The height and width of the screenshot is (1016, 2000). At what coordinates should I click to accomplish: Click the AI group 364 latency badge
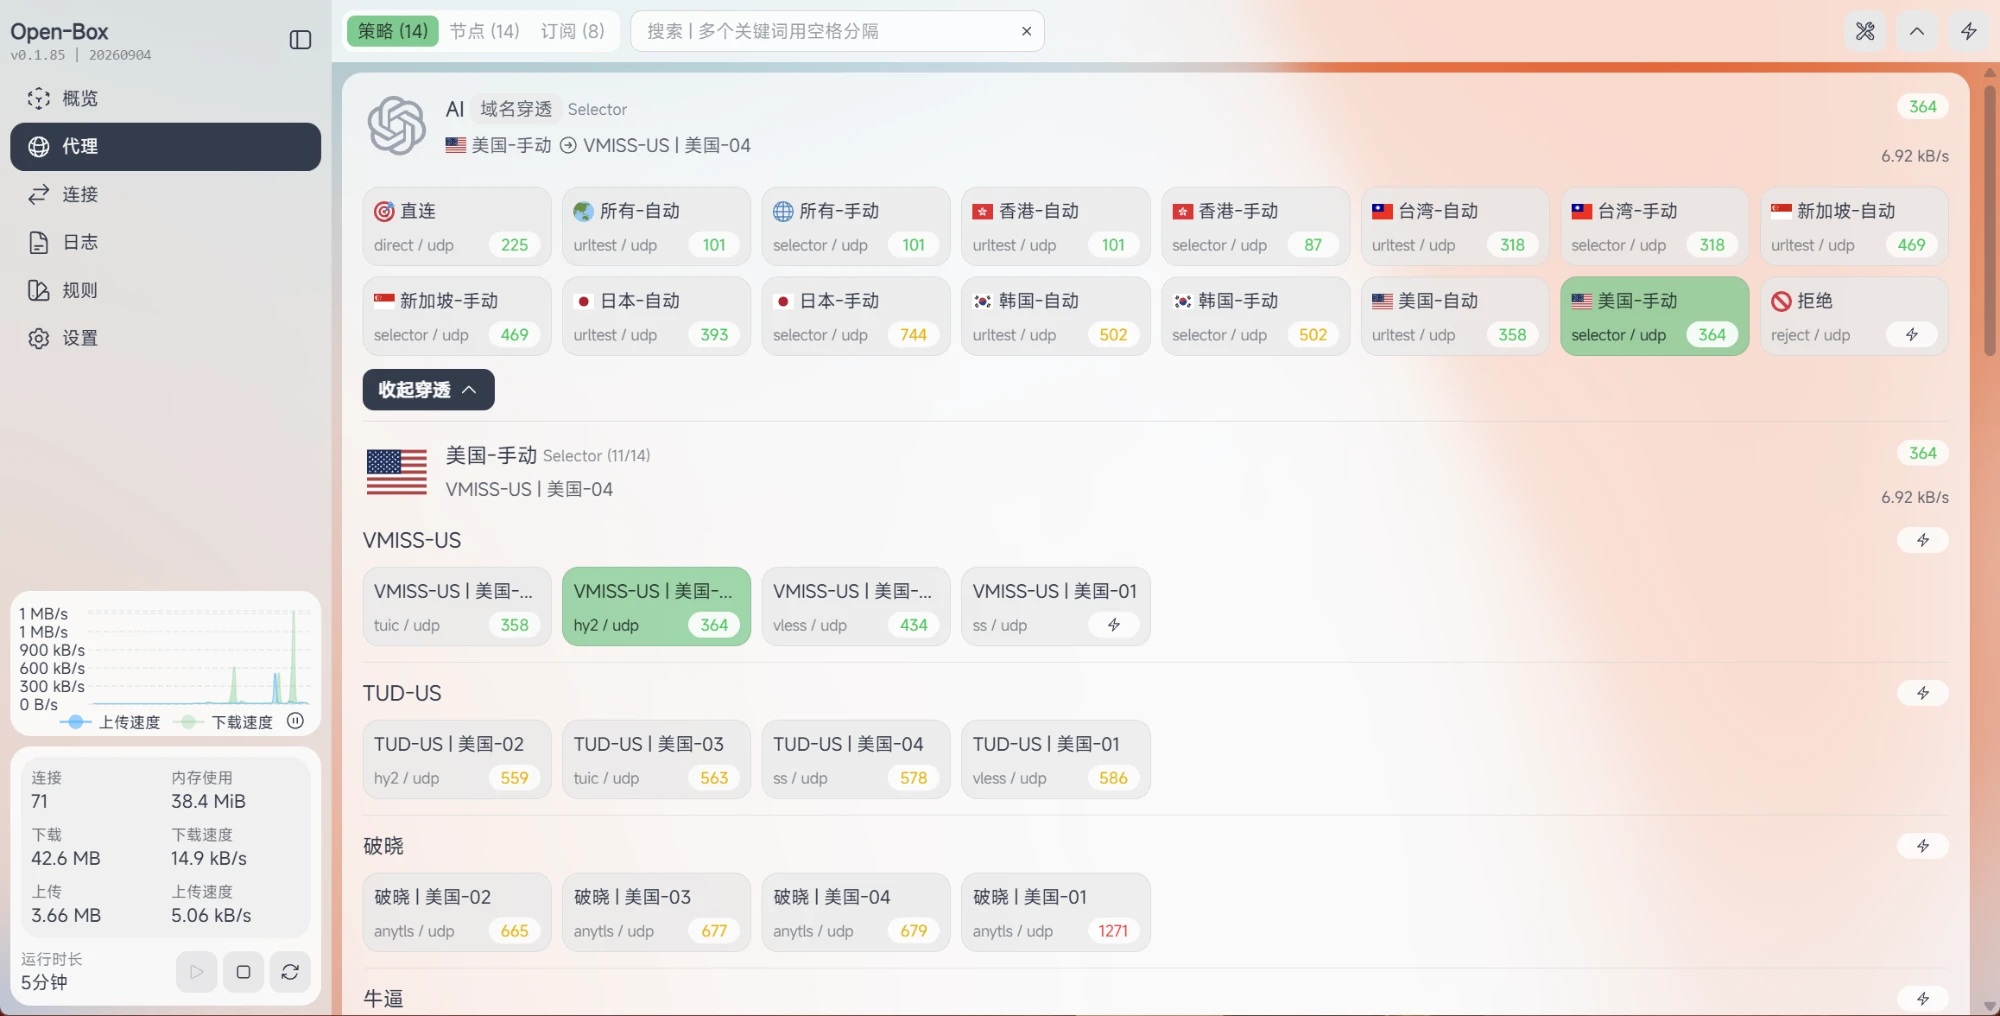pyautogui.click(x=1923, y=107)
